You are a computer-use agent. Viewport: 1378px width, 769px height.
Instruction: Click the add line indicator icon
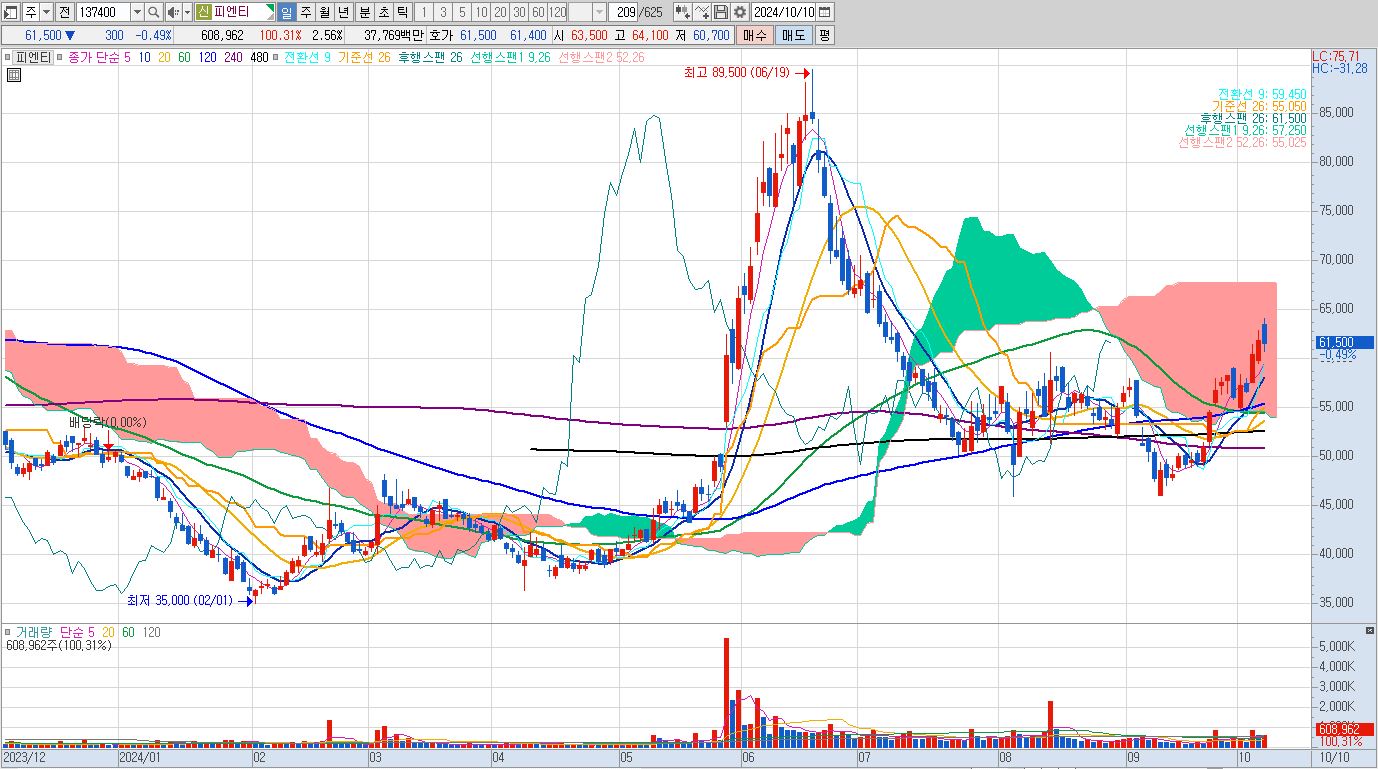point(702,12)
